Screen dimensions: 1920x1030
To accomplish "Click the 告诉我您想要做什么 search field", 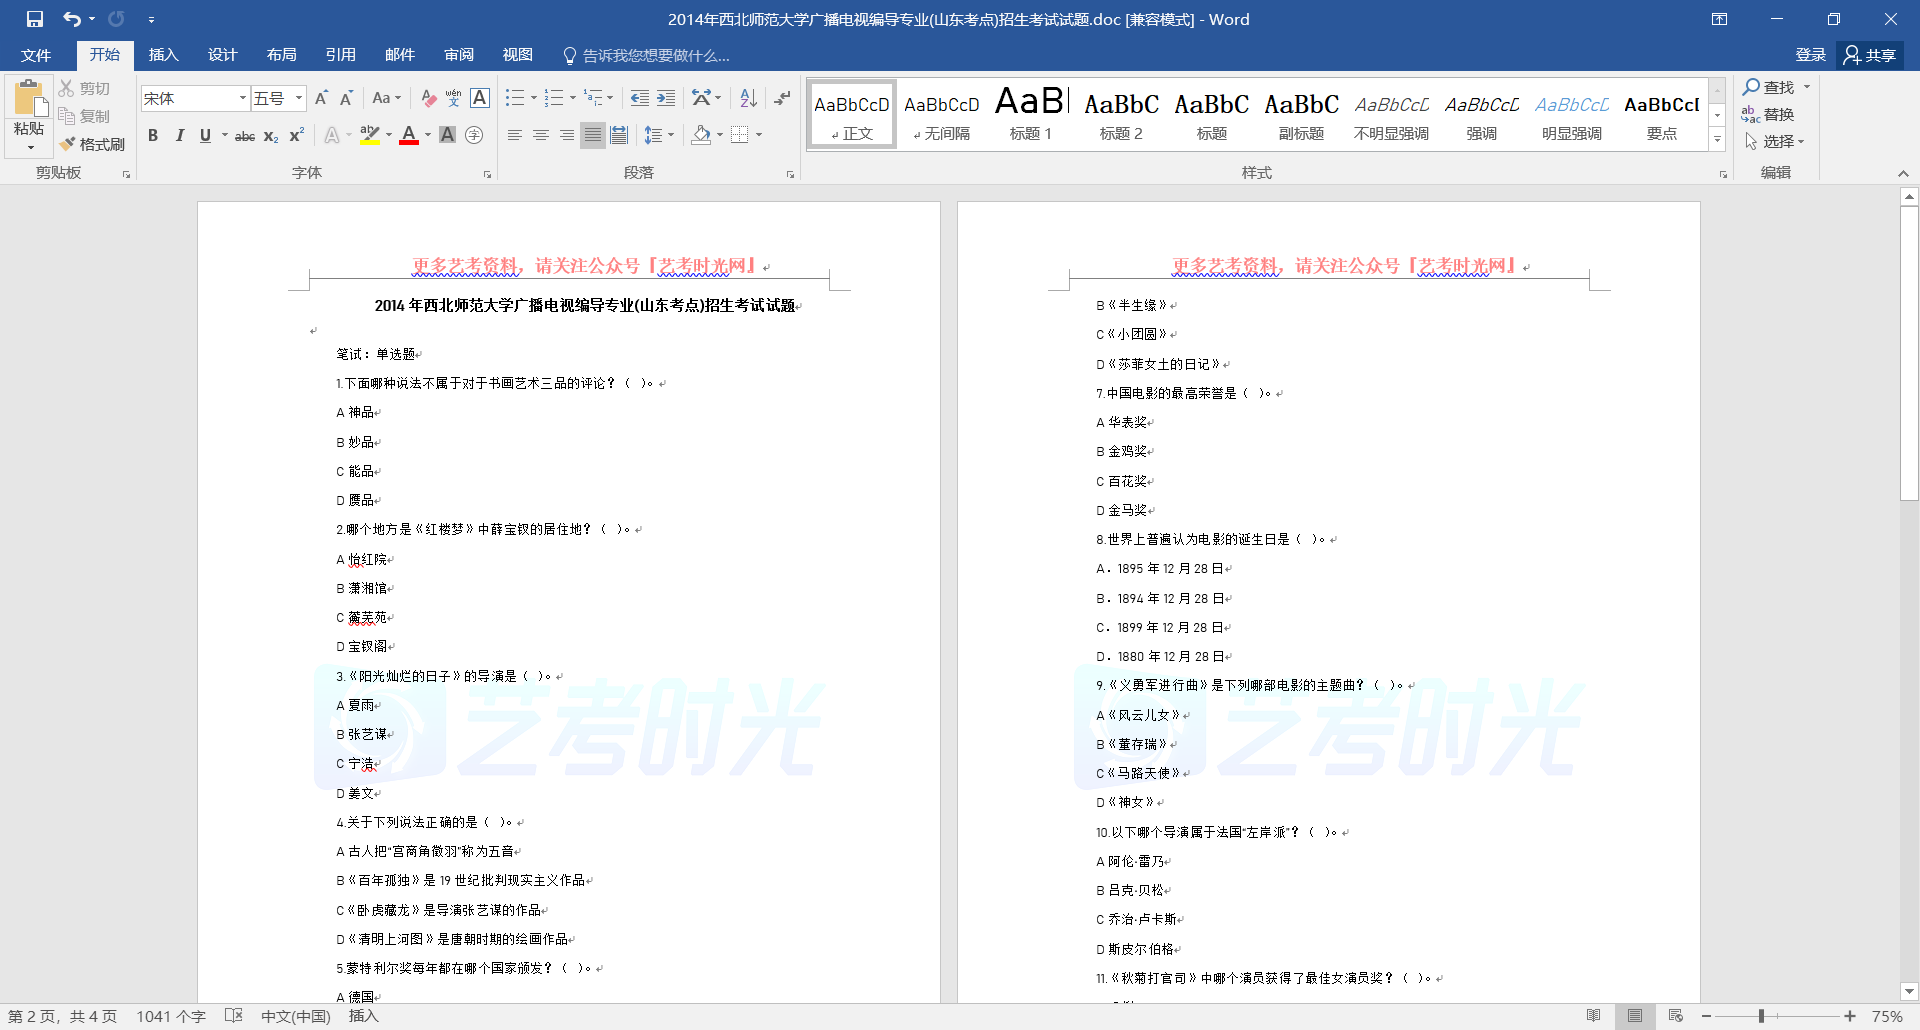I will click(x=655, y=56).
